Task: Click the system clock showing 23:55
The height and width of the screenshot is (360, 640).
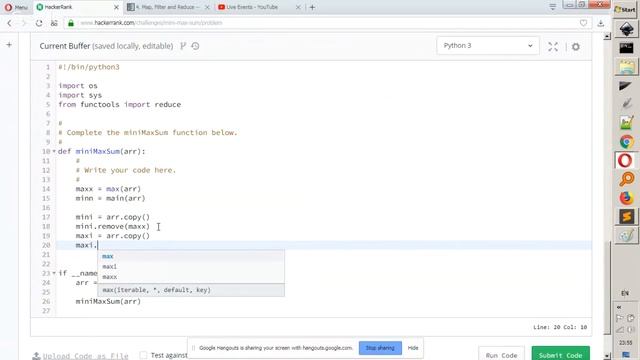Action: click(625, 343)
